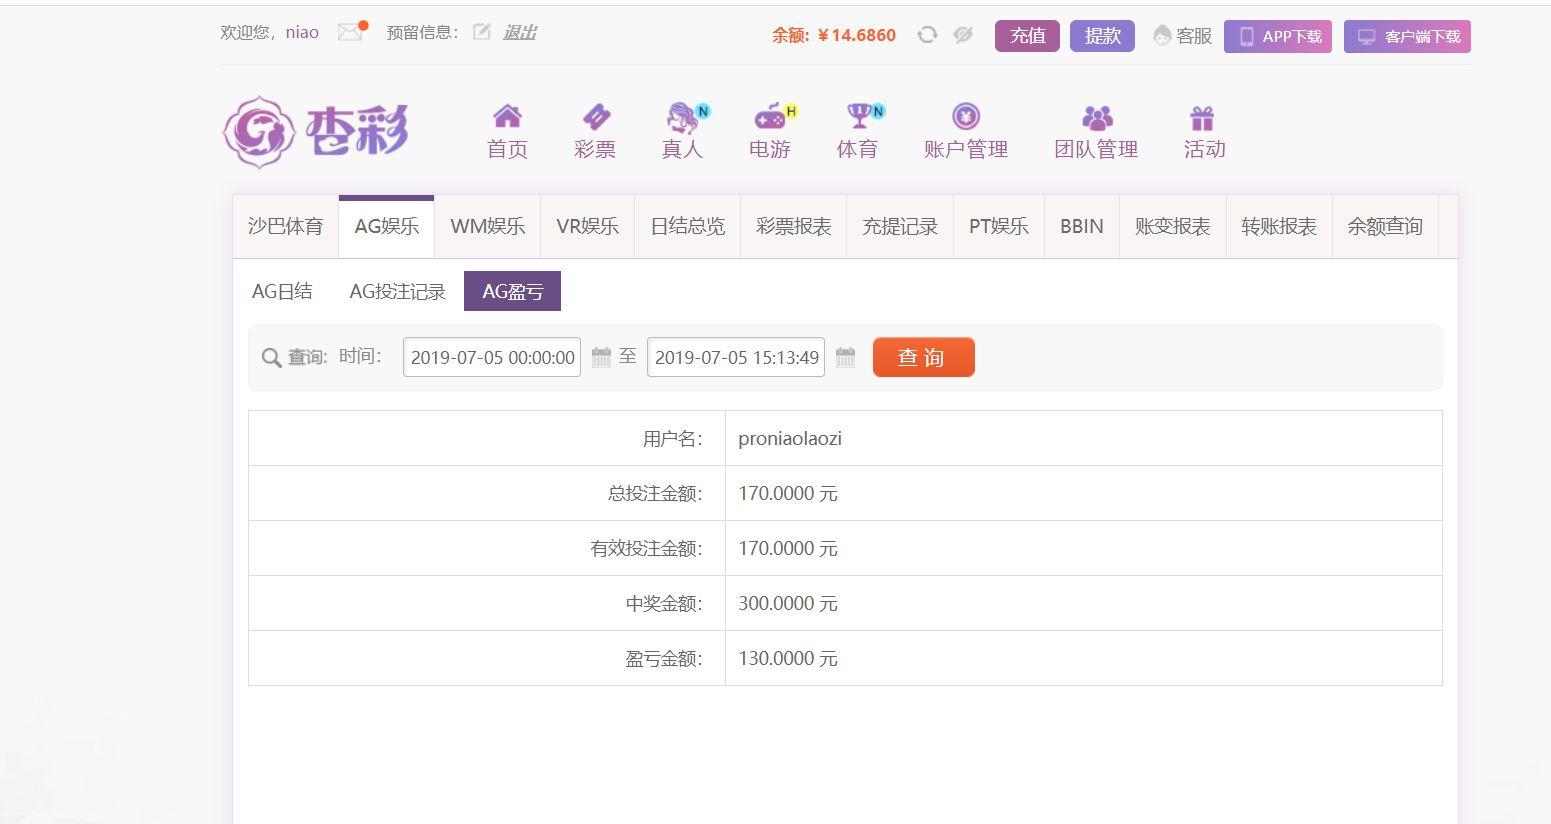
Task: Open calendar picker for end time
Action: pos(845,357)
